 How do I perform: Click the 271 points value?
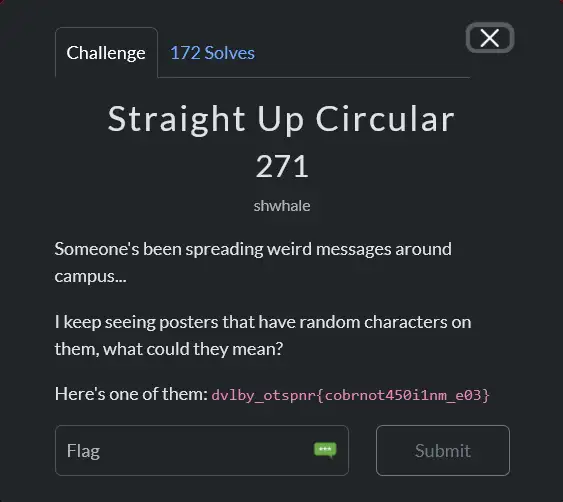tap(282, 166)
